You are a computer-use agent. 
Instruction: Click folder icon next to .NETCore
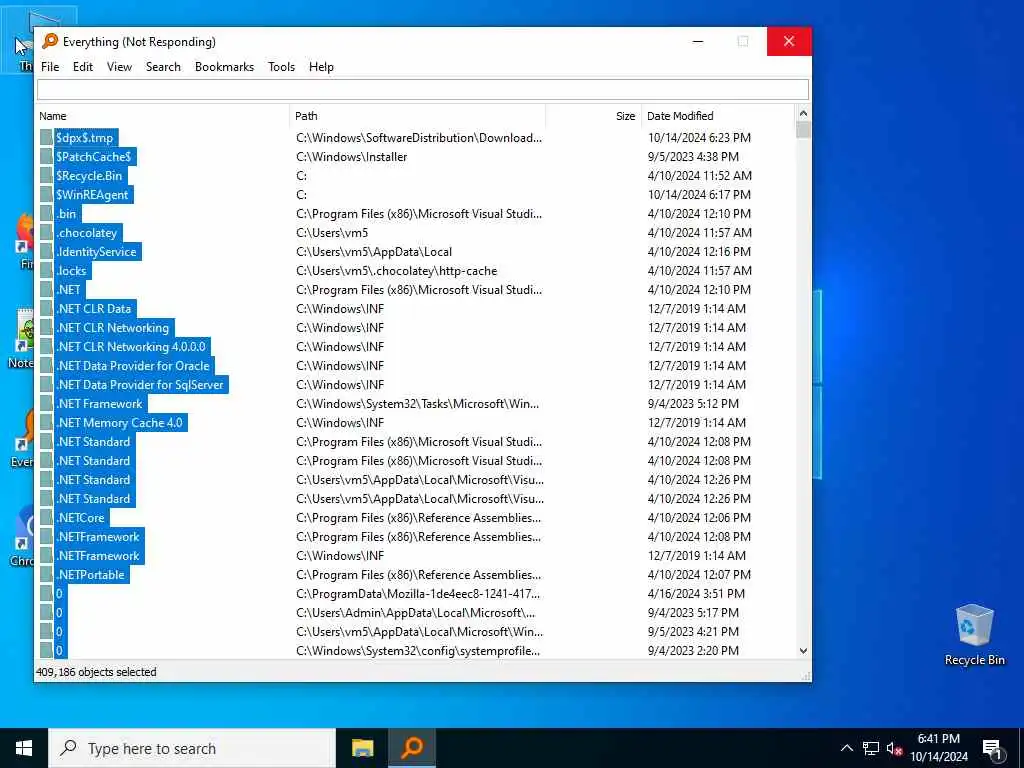click(x=46, y=518)
